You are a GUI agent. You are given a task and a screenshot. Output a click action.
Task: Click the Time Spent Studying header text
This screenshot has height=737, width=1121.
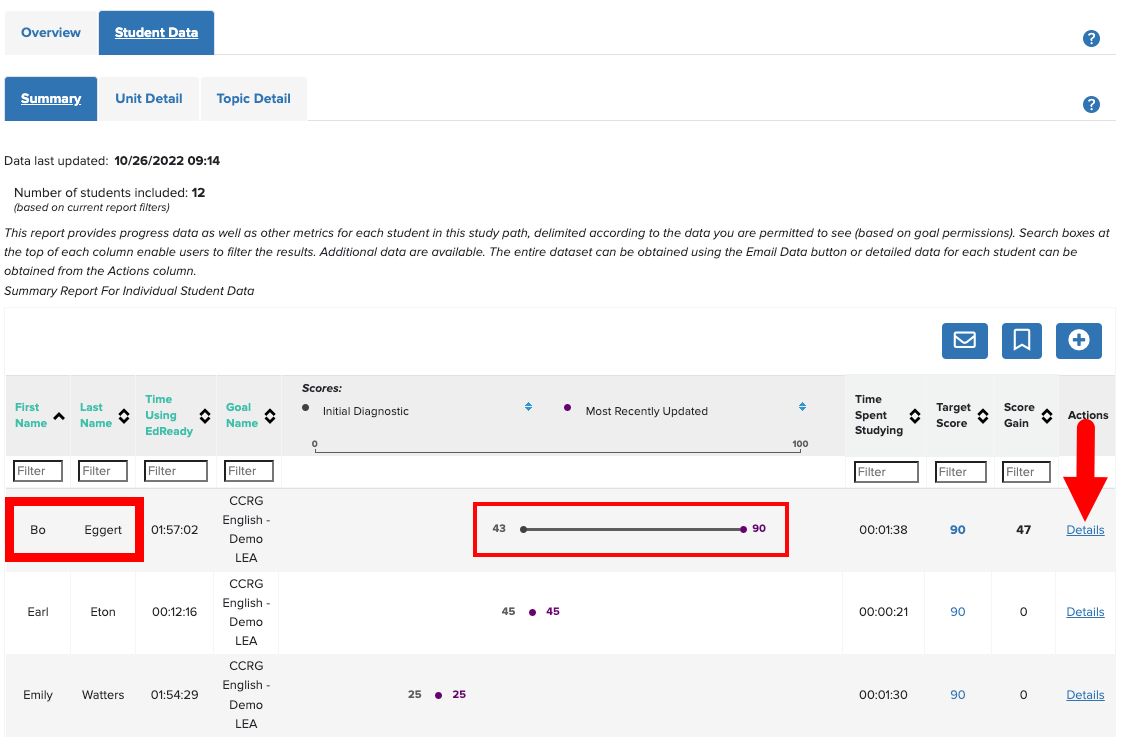879,415
